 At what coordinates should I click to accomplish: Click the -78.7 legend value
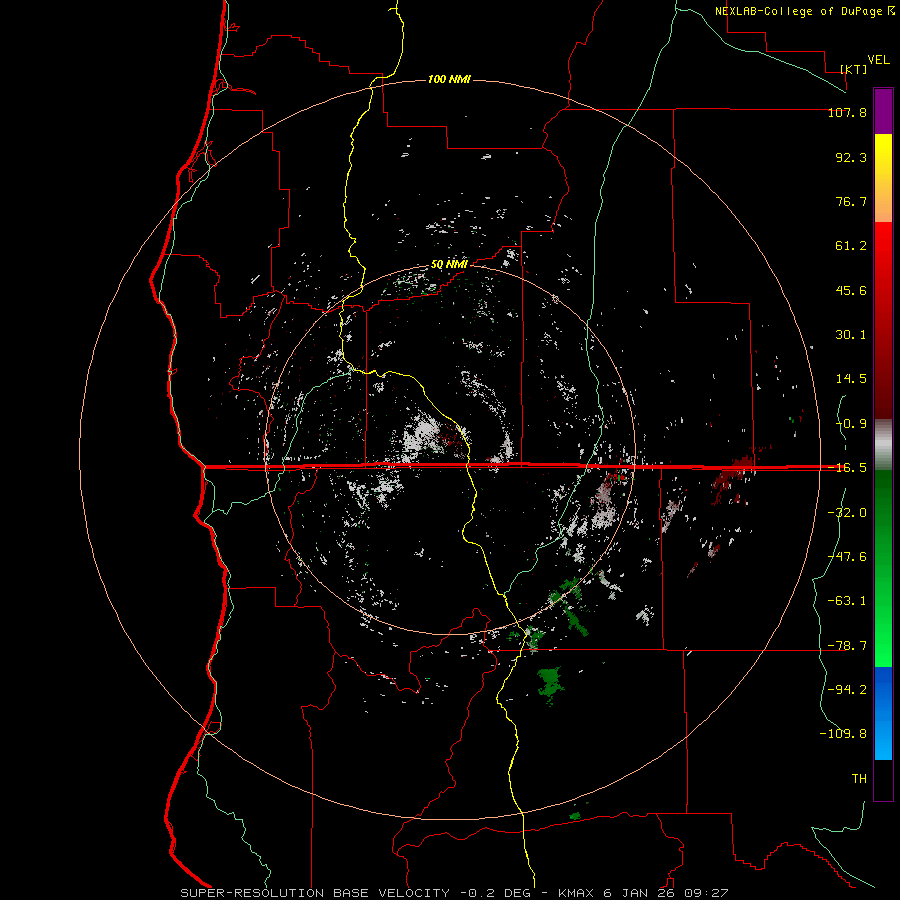click(847, 646)
